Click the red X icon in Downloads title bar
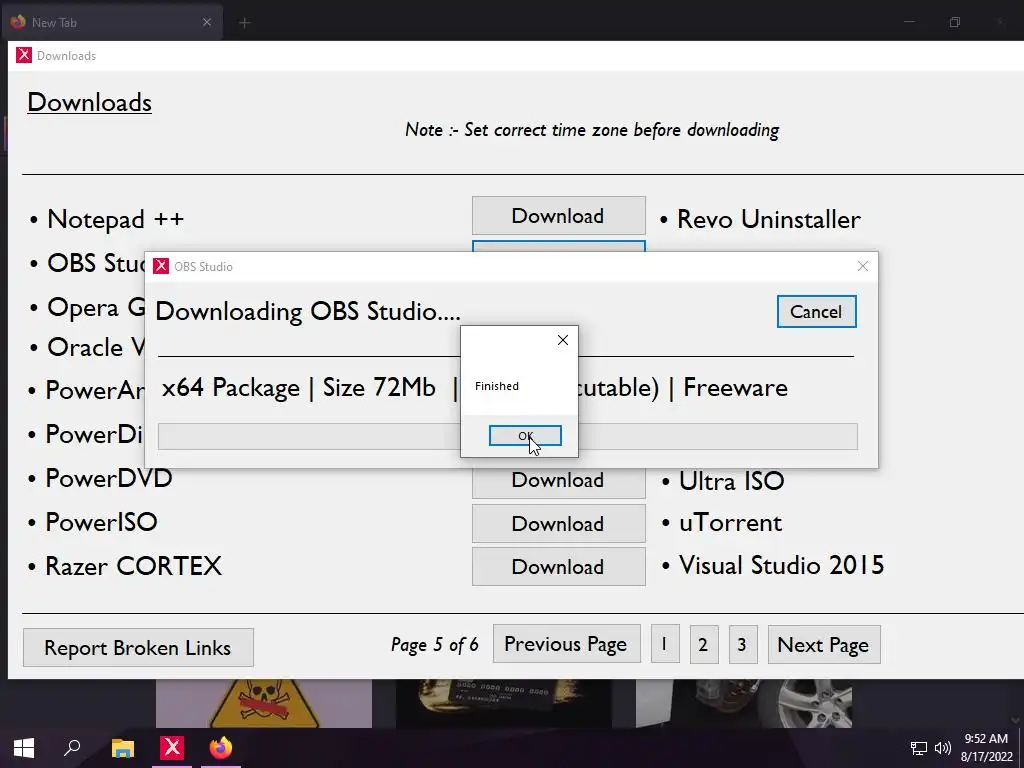 click(x=24, y=56)
